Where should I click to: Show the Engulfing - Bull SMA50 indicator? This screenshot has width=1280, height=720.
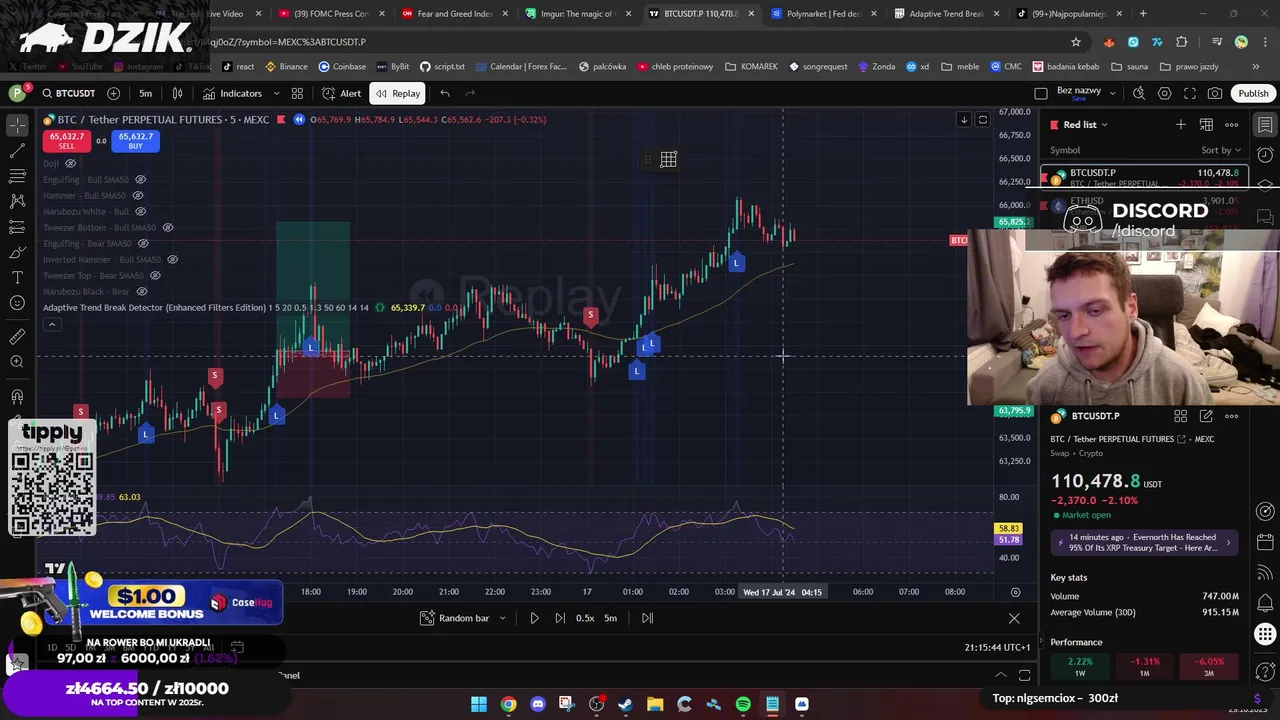[140, 179]
